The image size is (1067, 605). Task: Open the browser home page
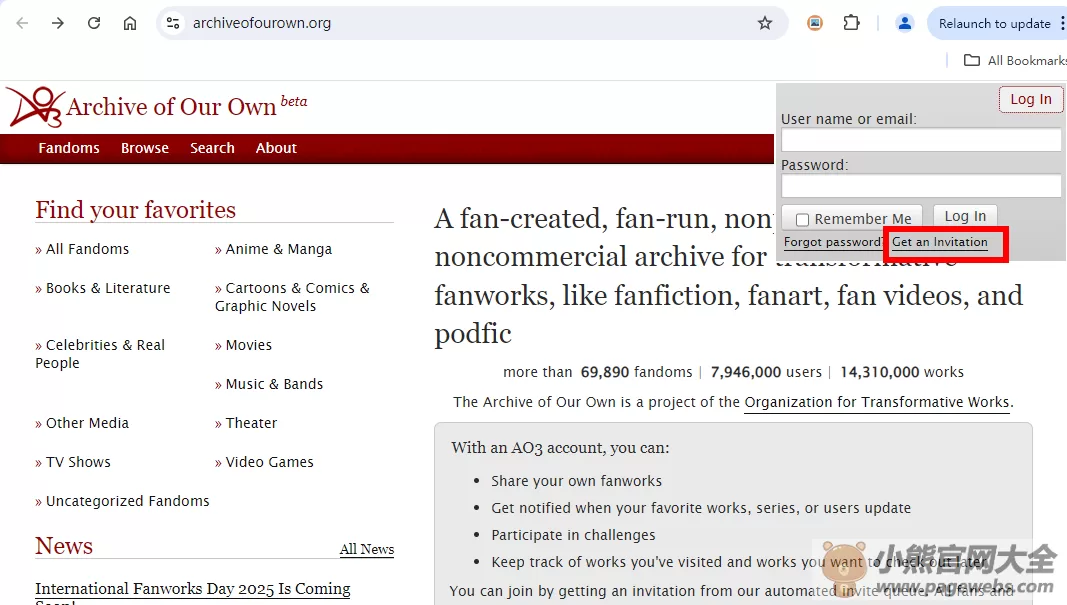point(130,23)
